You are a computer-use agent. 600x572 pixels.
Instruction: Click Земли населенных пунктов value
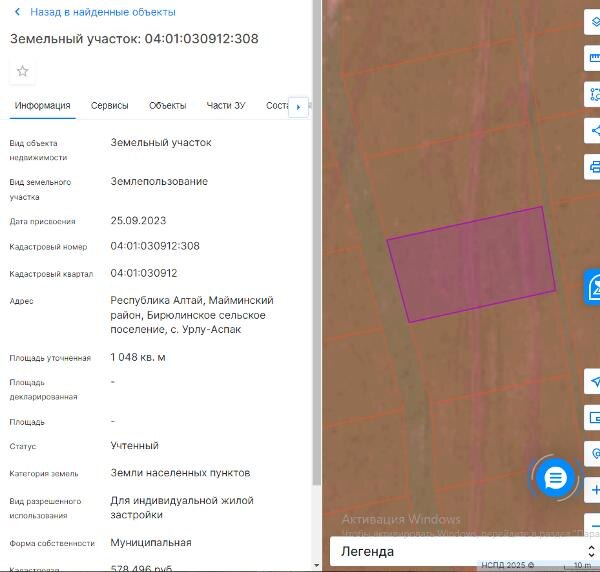coord(180,473)
